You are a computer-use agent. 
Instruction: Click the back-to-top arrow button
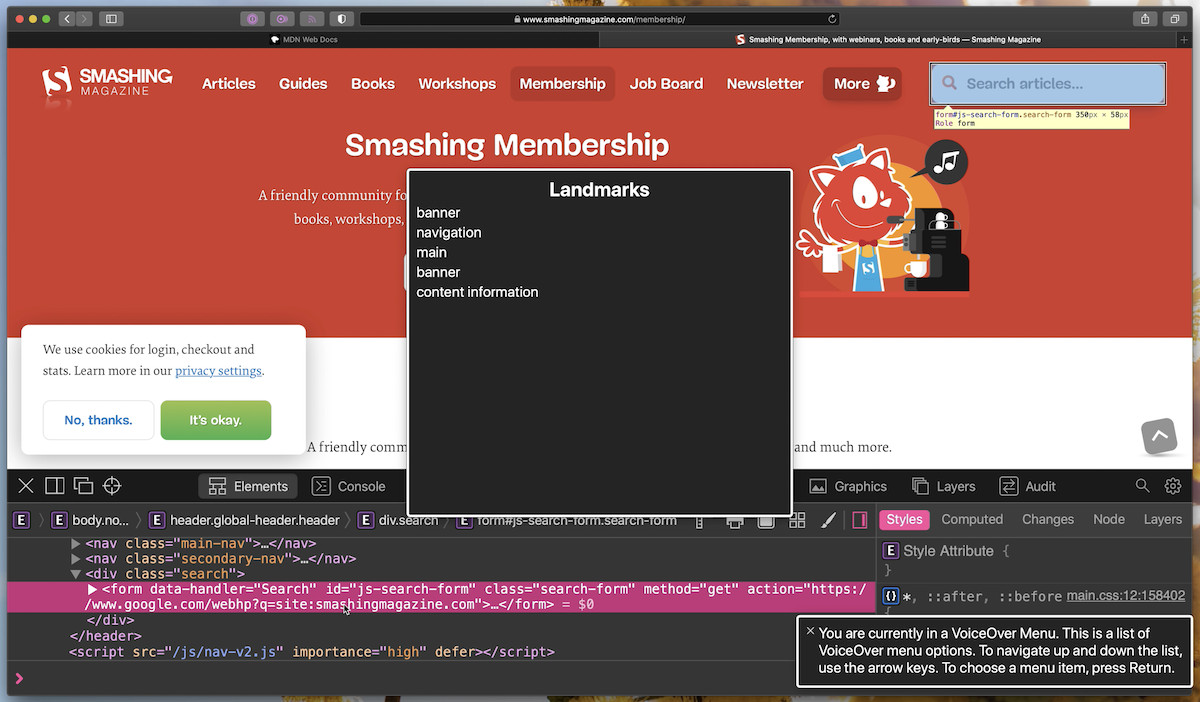tap(1159, 436)
